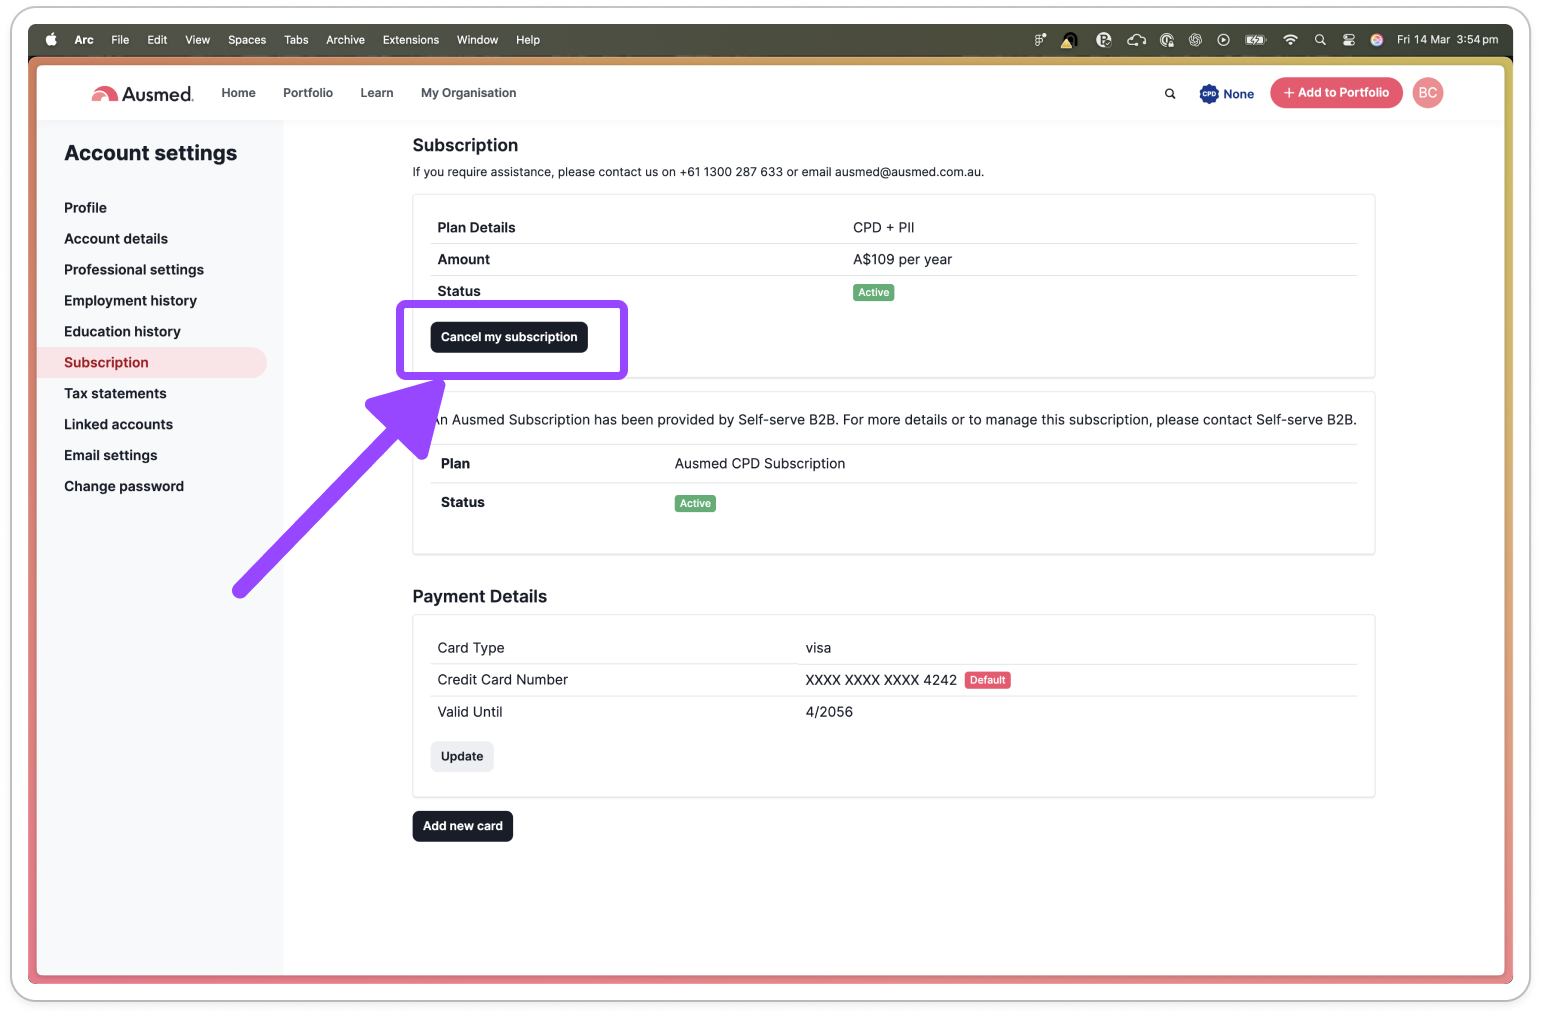The height and width of the screenshot is (1016, 1542).
Task: Click the Siri icon in menu bar
Action: (x=1377, y=40)
